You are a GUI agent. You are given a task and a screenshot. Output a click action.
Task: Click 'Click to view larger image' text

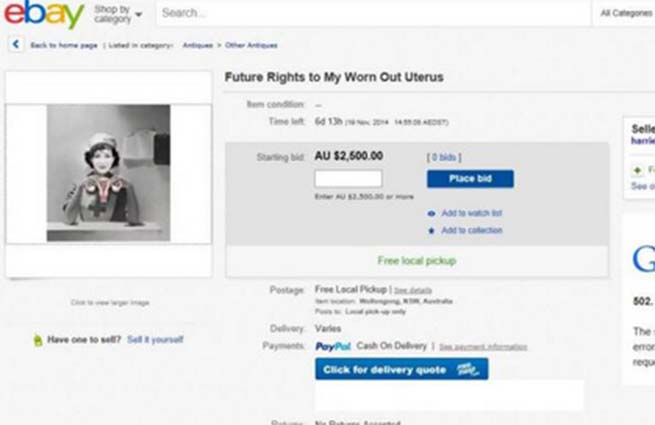click(x=109, y=302)
